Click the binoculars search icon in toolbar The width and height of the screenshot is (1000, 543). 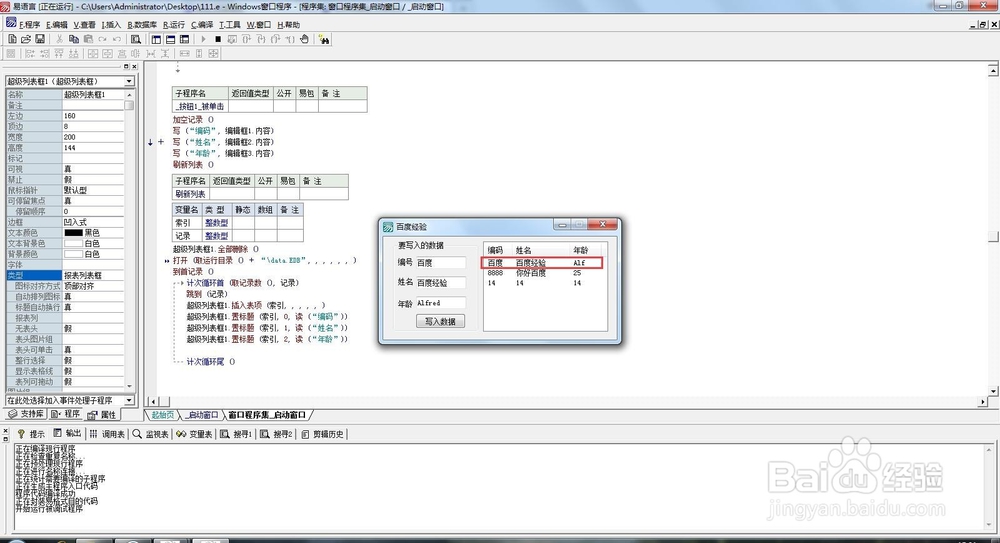324,39
